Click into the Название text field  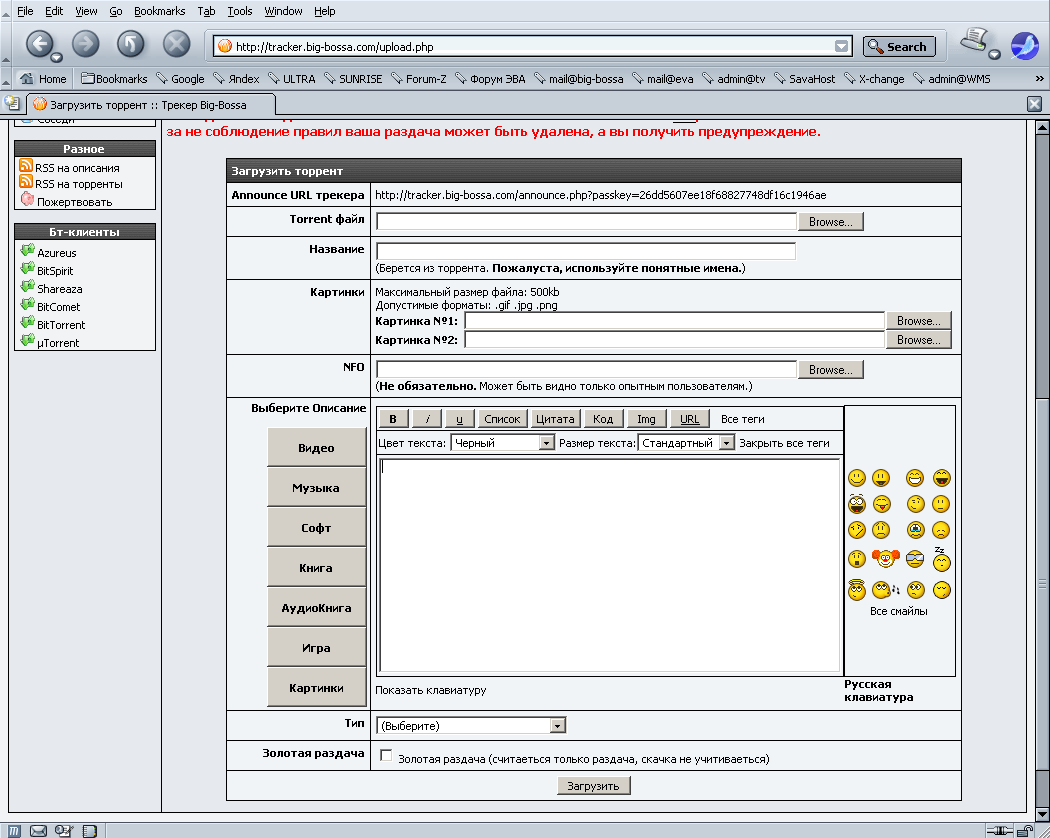click(x=585, y=251)
